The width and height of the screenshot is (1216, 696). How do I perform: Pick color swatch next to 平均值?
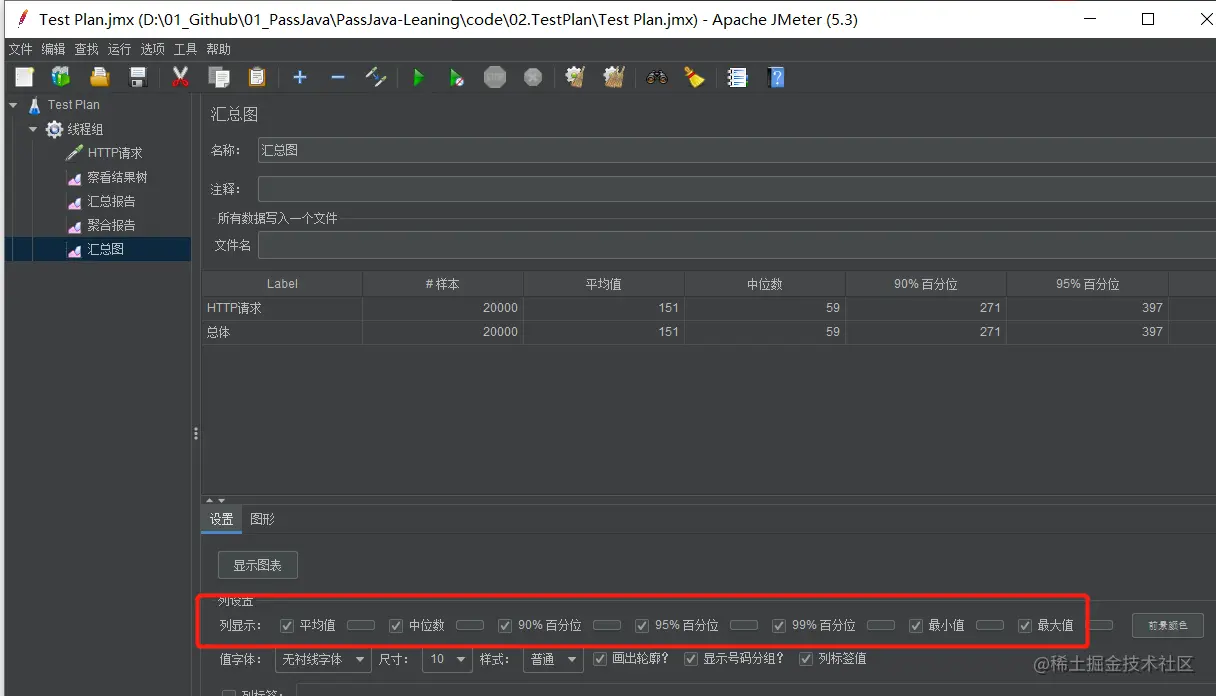point(361,625)
